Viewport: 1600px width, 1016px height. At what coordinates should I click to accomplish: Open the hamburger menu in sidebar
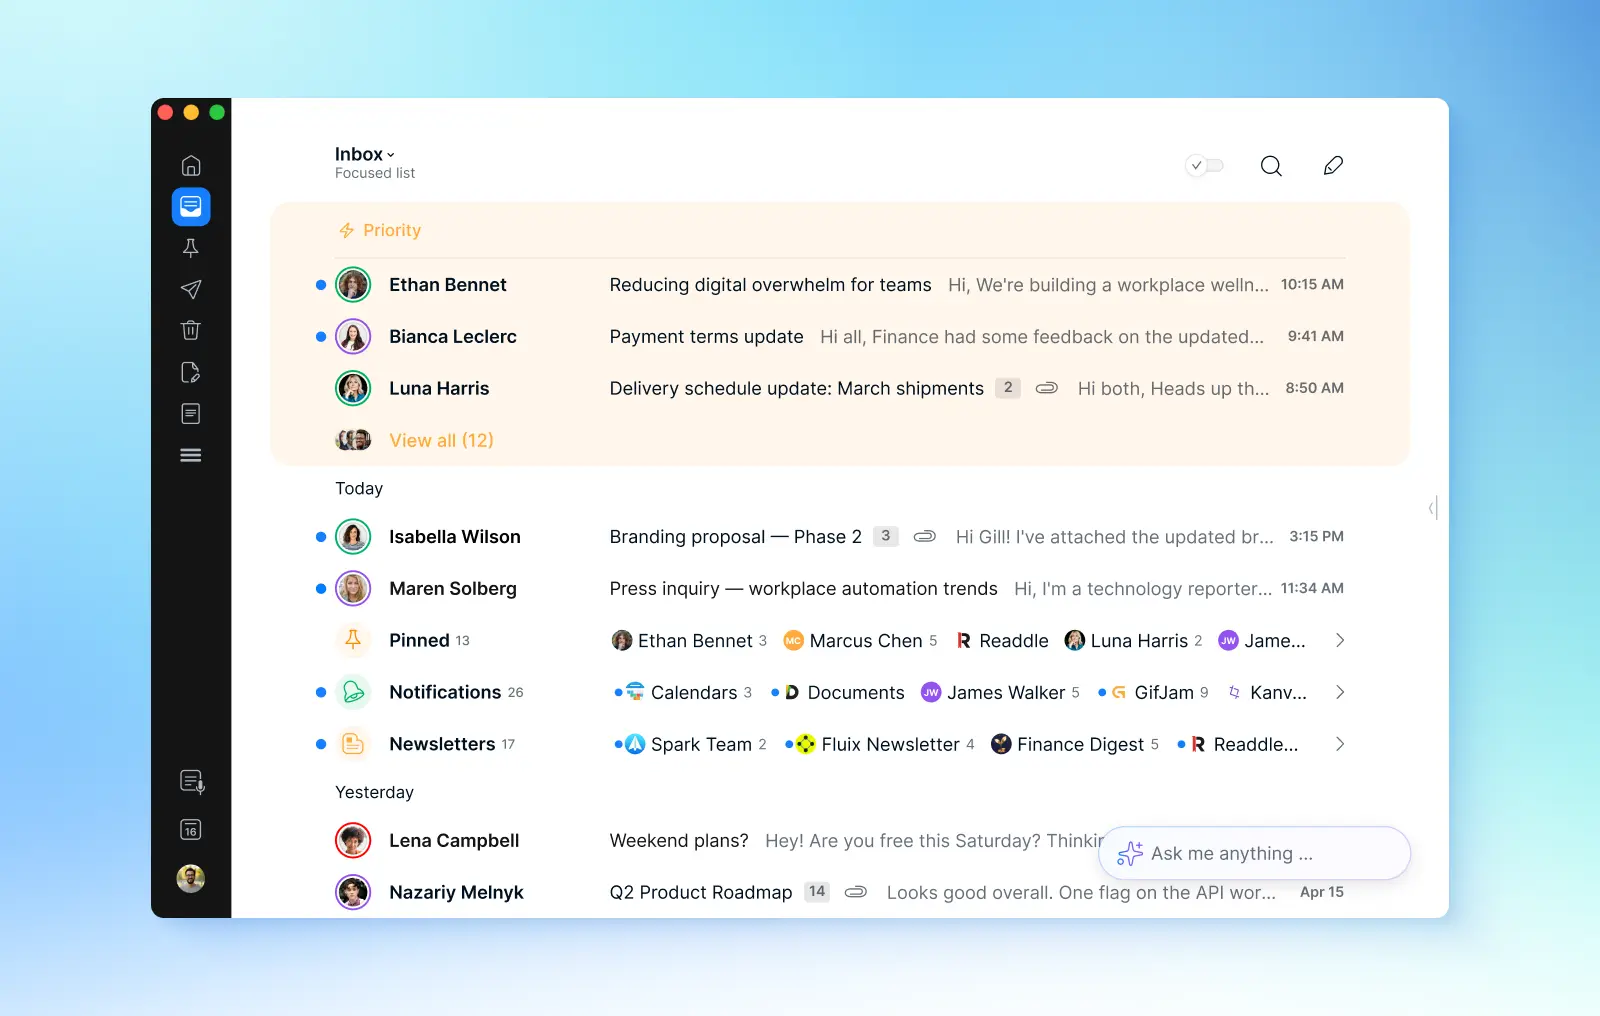191,455
